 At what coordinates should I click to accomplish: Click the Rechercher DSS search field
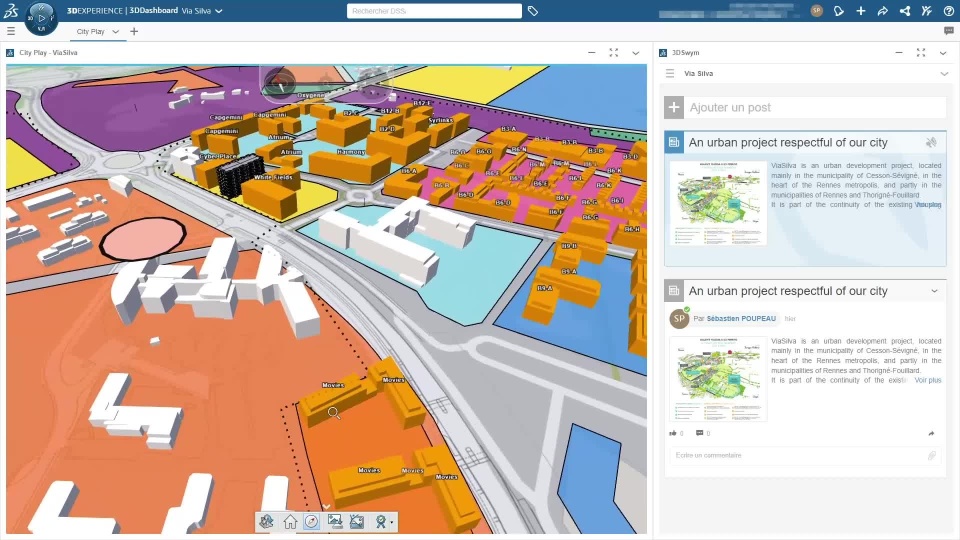[434, 11]
